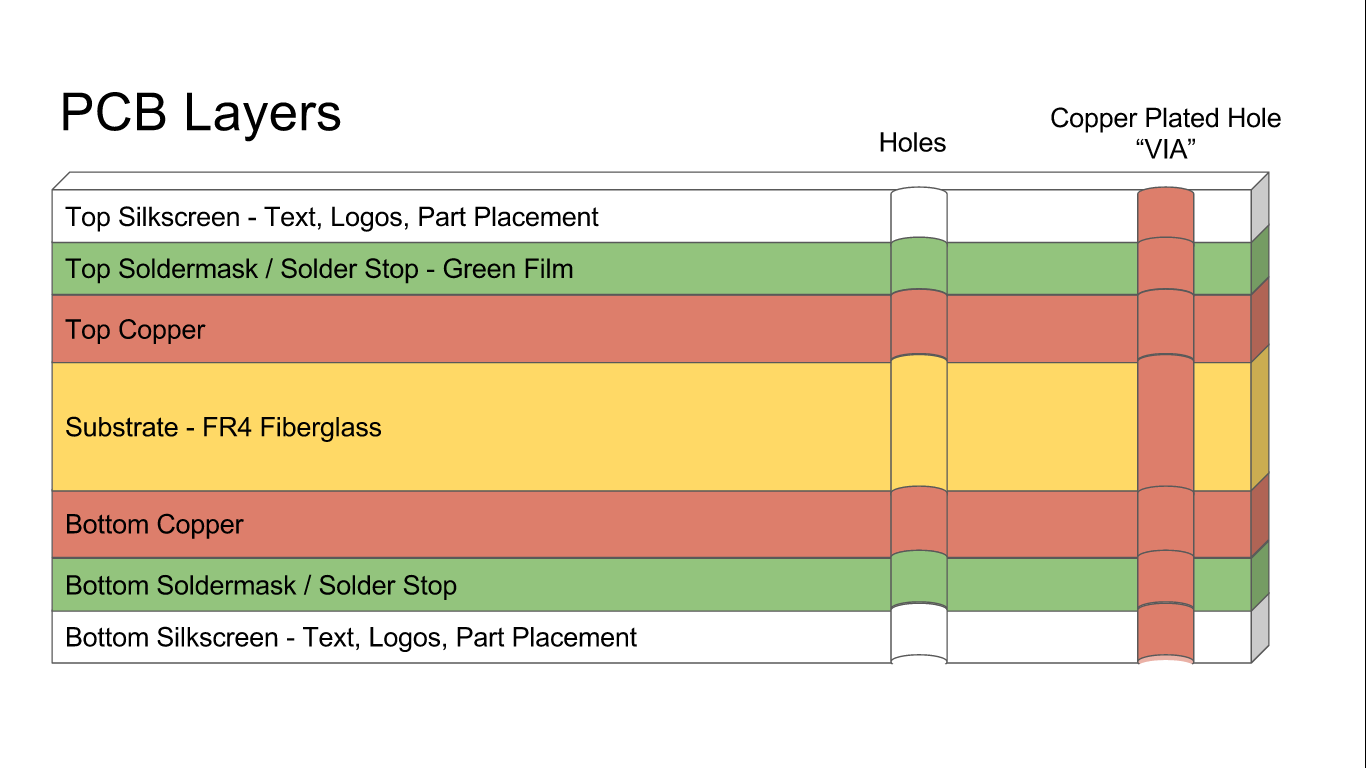The width and height of the screenshot is (1366, 768).
Task: Click hole cylinder in the yellow substrate
Action: (x=918, y=425)
